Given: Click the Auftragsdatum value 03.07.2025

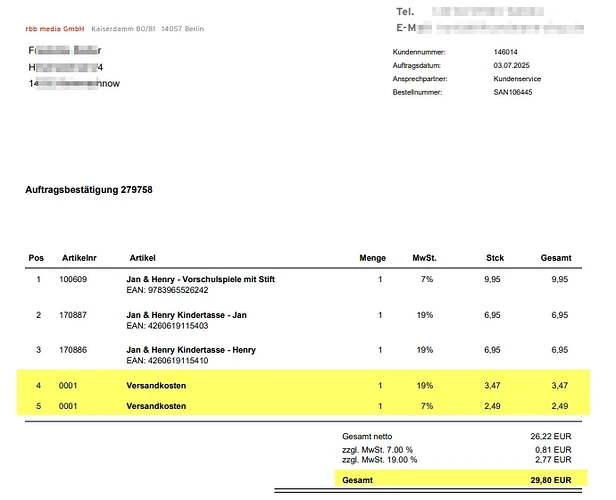Looking at the screenshot, I should (512, 65).
